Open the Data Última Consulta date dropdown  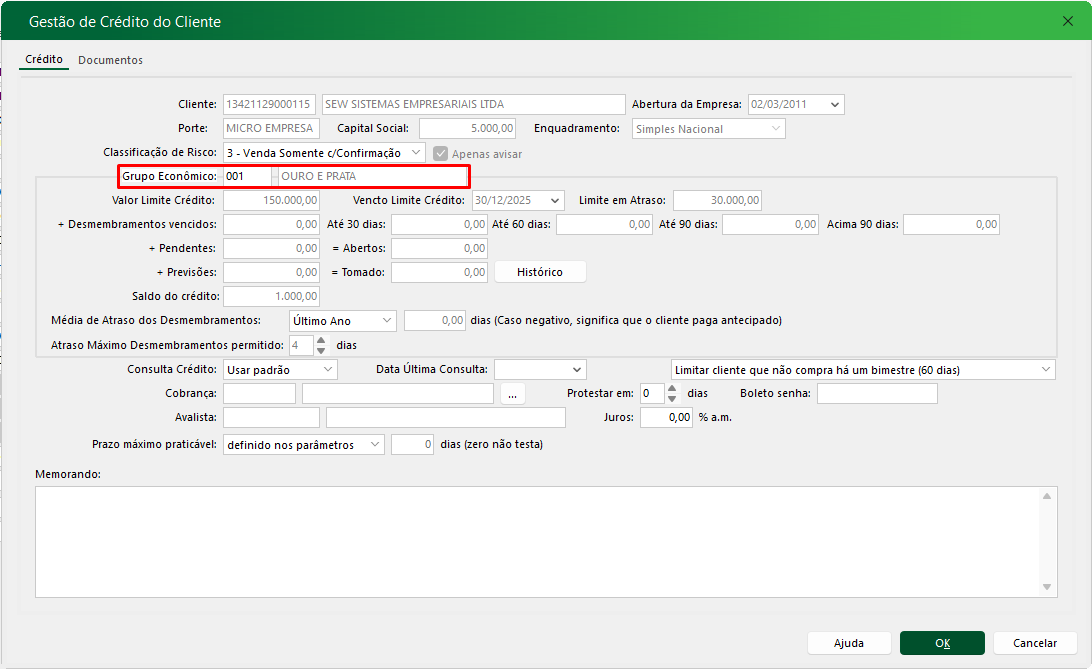pyautogui.click(x=577, y=370)
